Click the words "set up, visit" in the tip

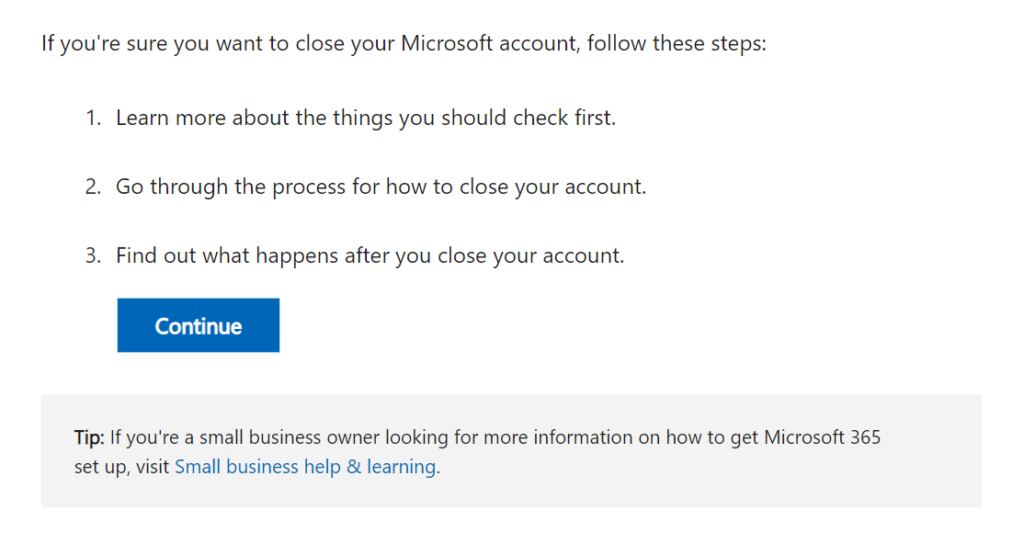(122, 467)
